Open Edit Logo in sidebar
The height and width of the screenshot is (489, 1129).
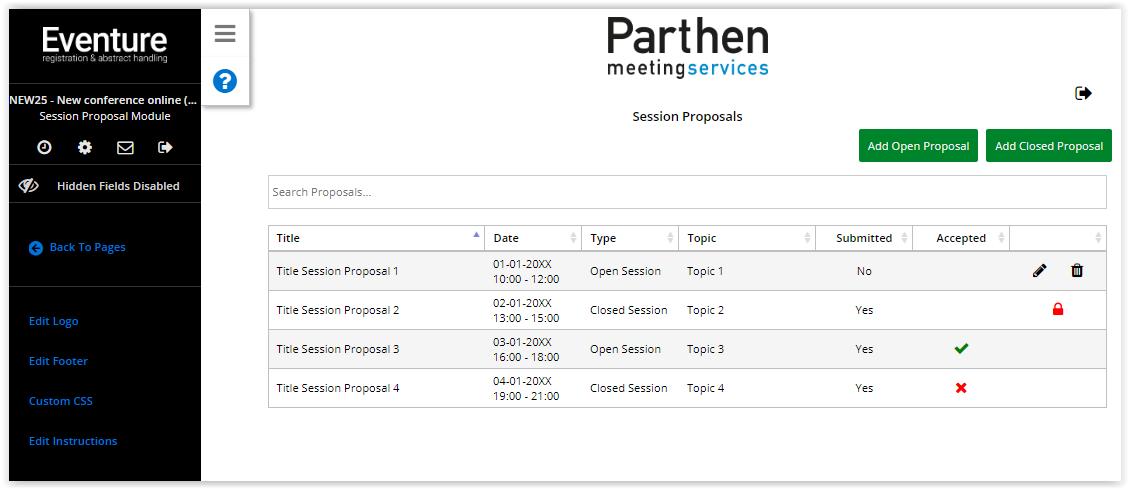point(54,321)
